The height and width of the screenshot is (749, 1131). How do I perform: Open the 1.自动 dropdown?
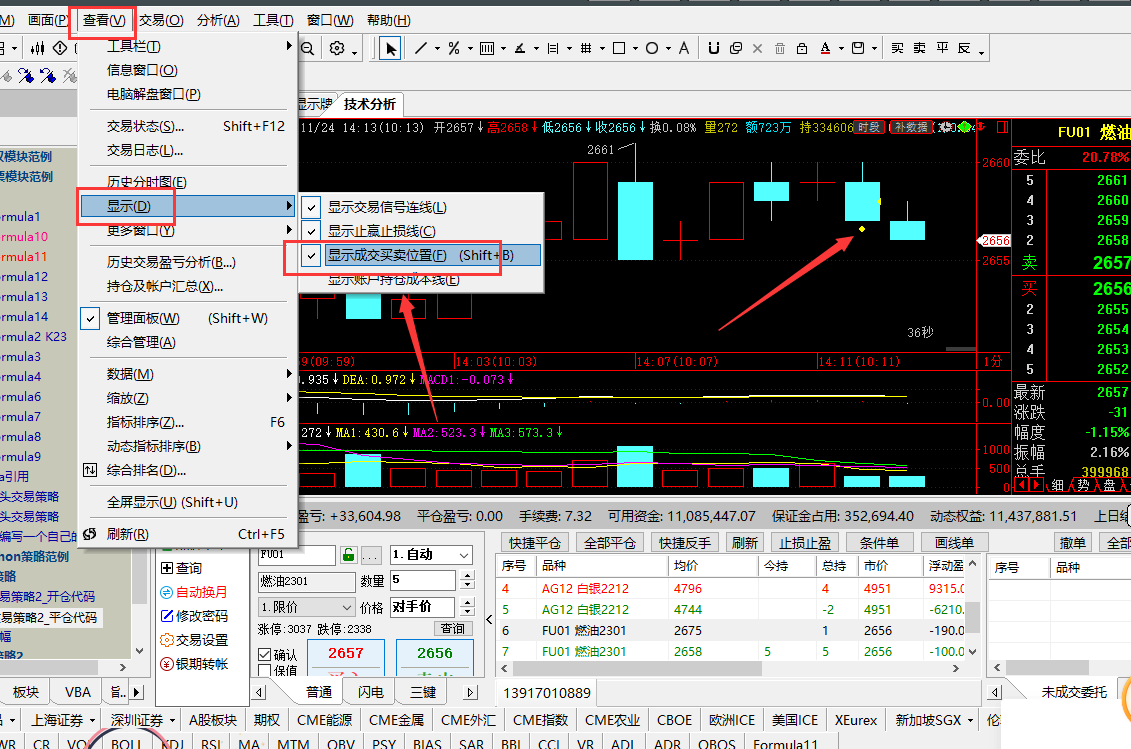(431, 555)
